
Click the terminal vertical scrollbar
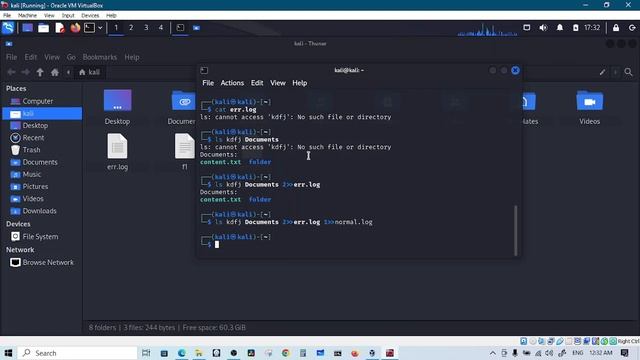coord(516,230)
